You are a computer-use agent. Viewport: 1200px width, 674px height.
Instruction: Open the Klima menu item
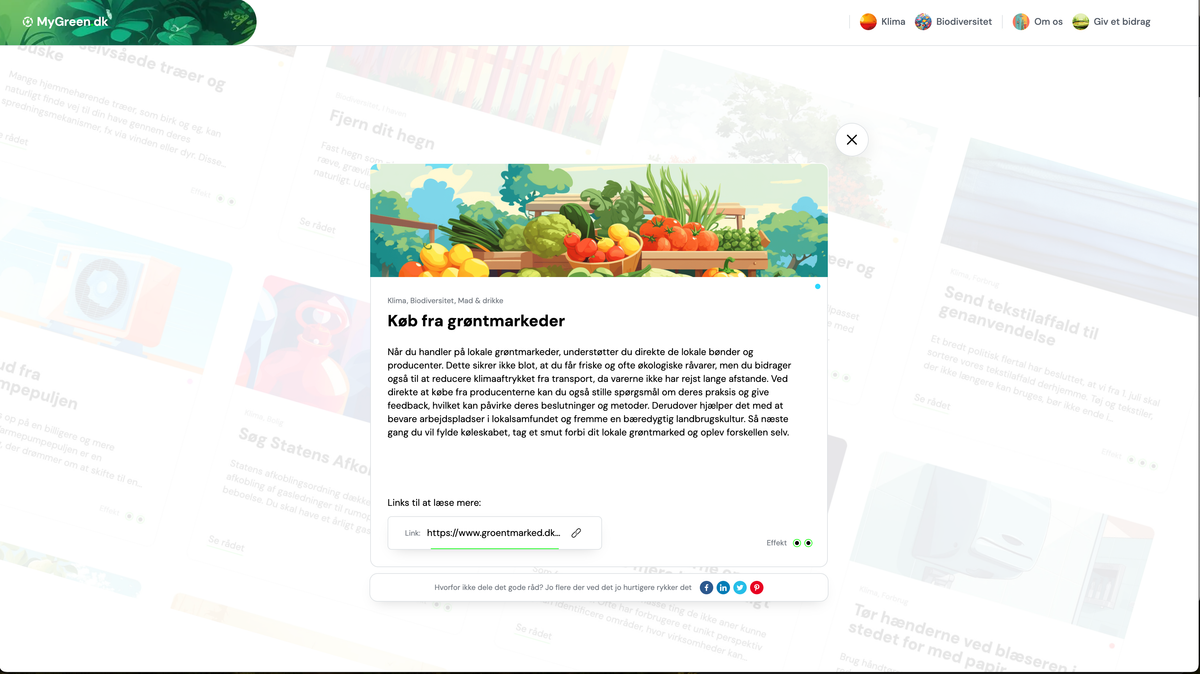pos(883,21)
